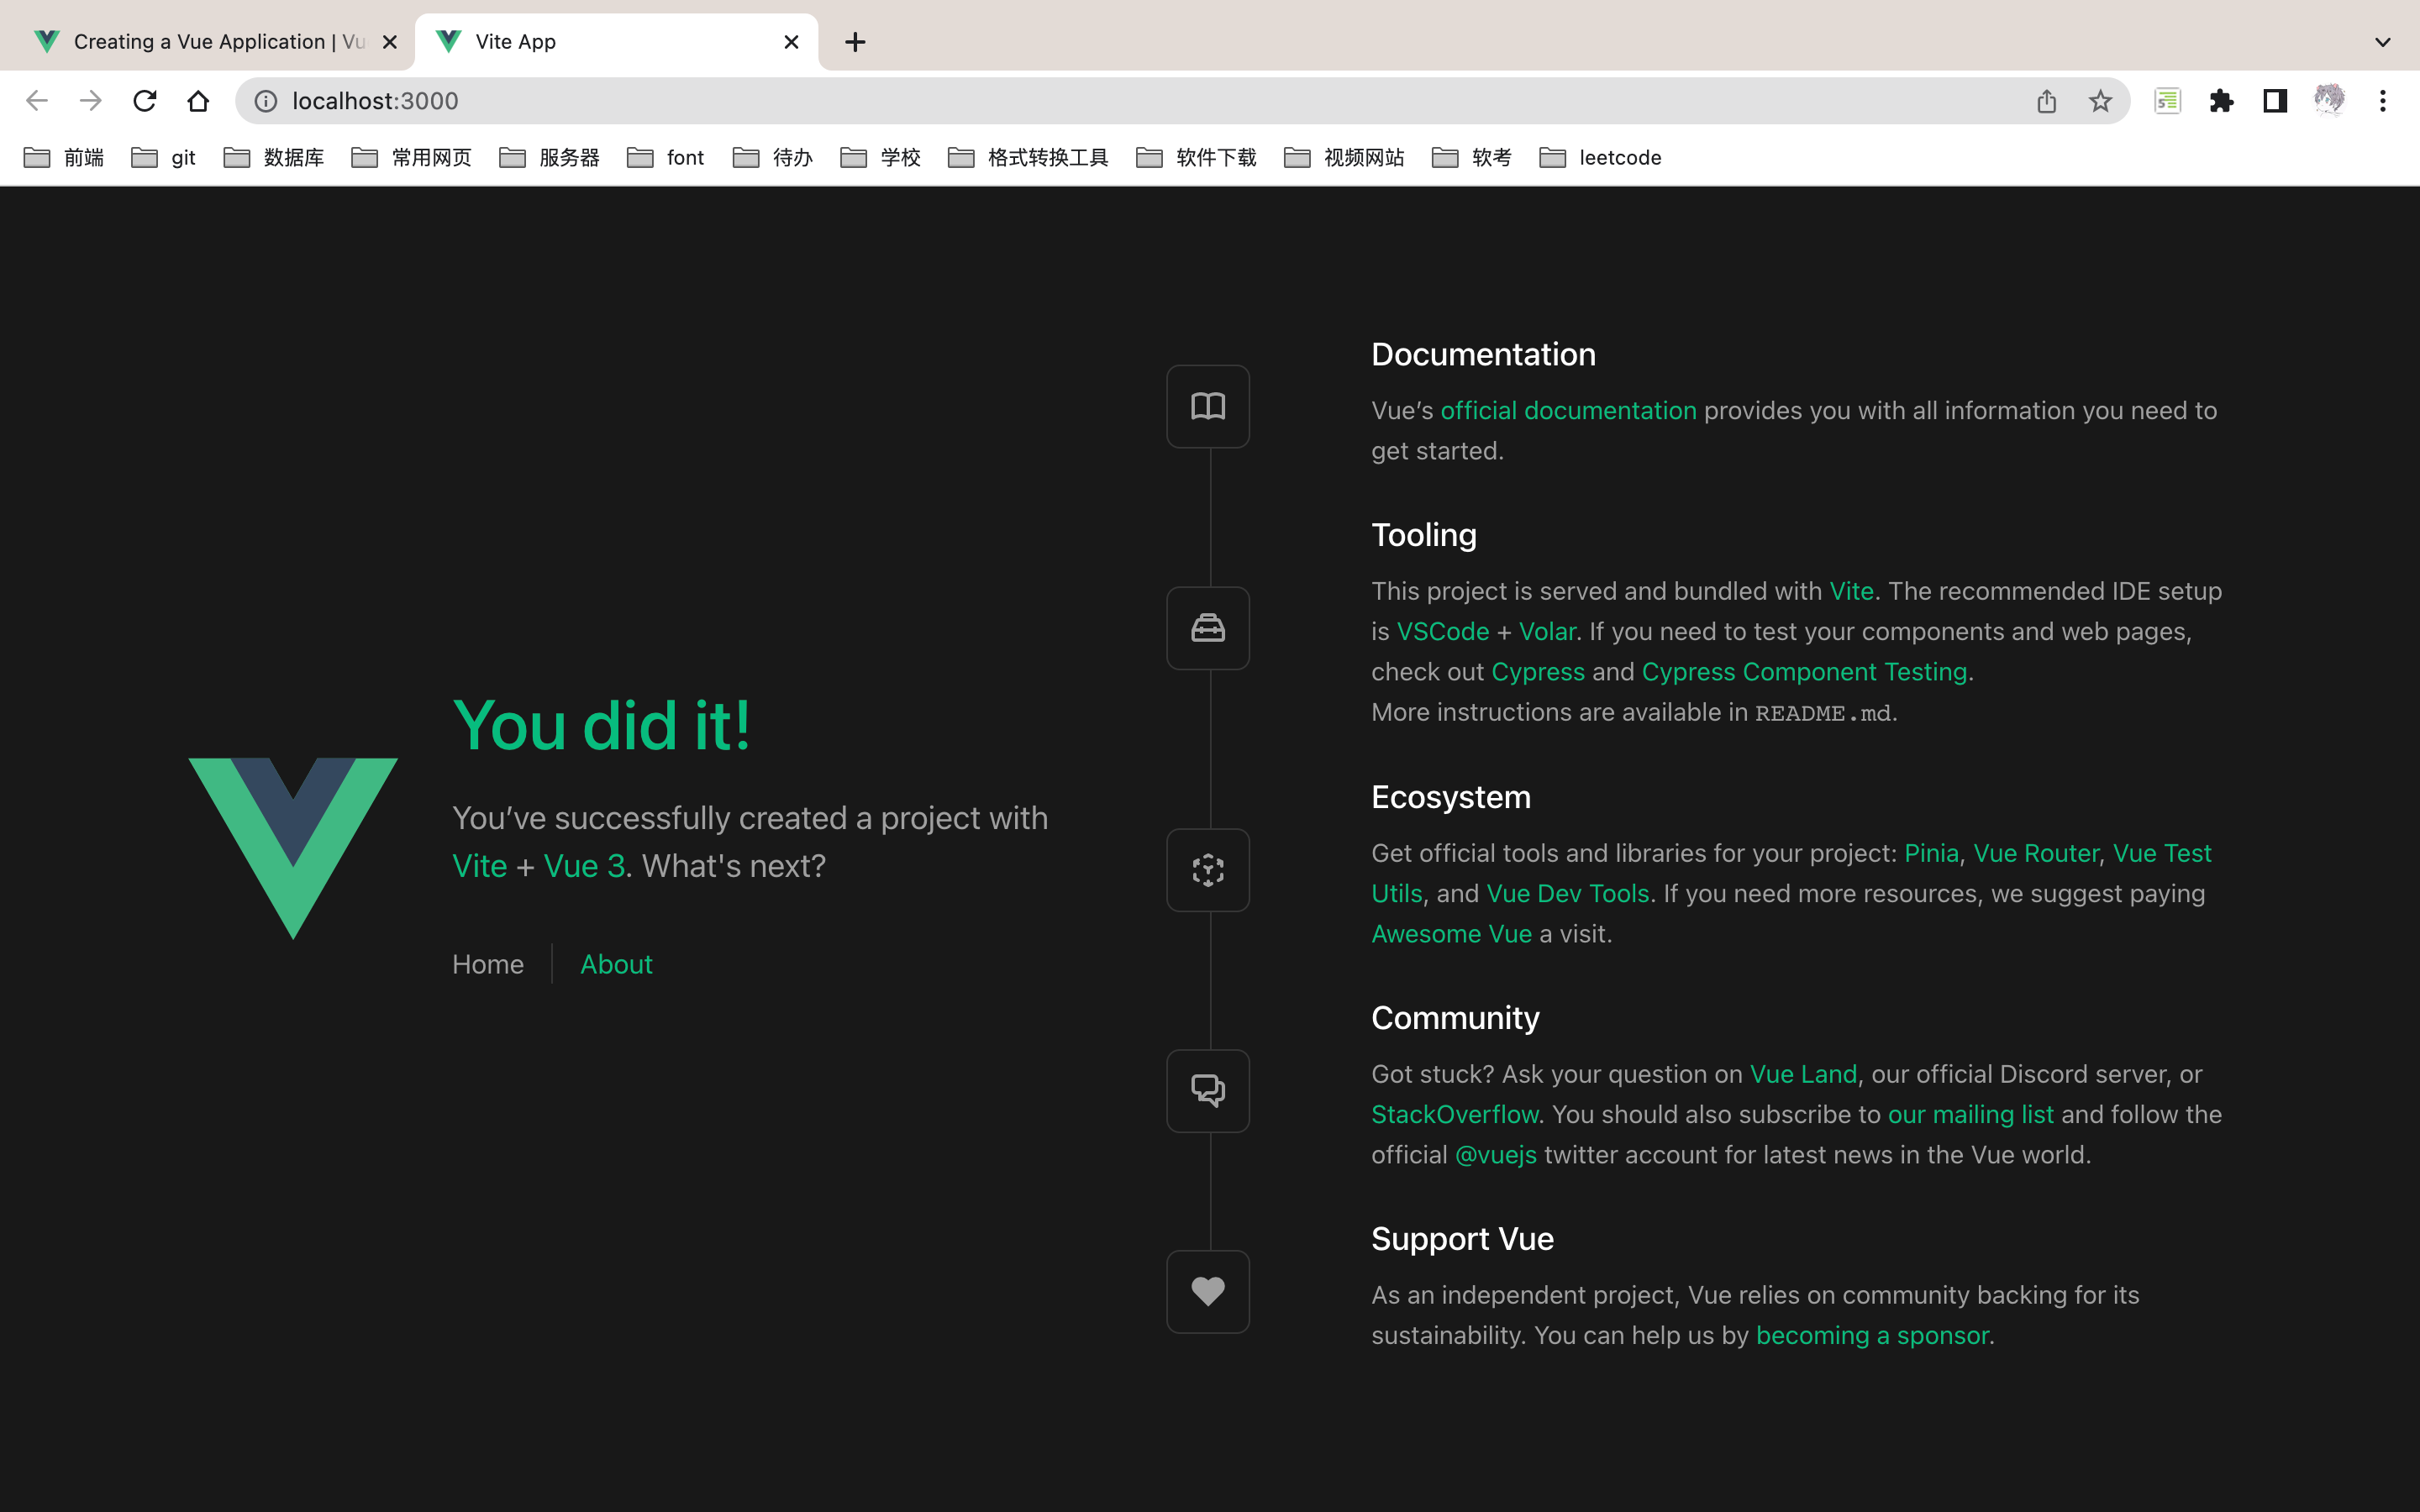This screenshot has height=1512, width=2420.
Task: Go to the About page link
Action: coord(616,964)
